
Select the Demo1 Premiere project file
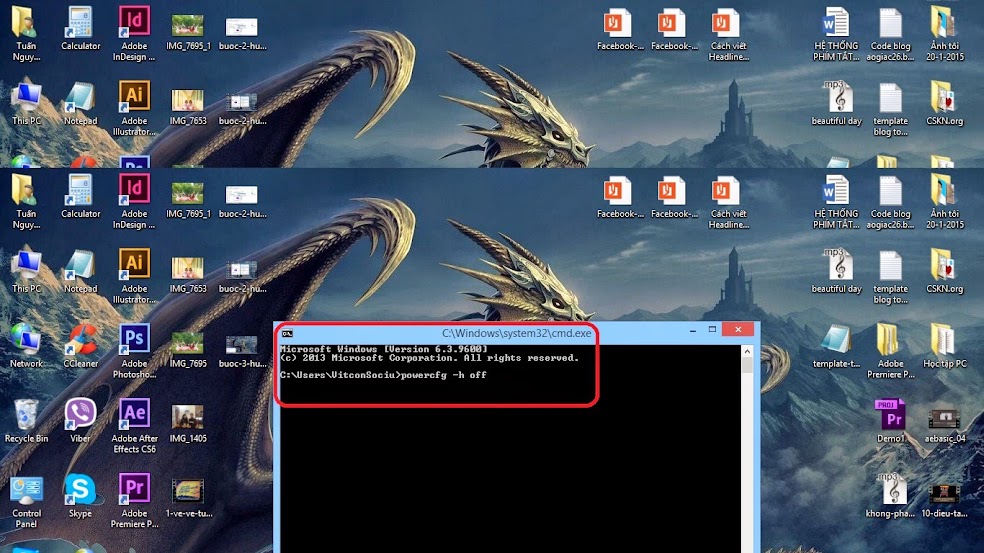890,421
